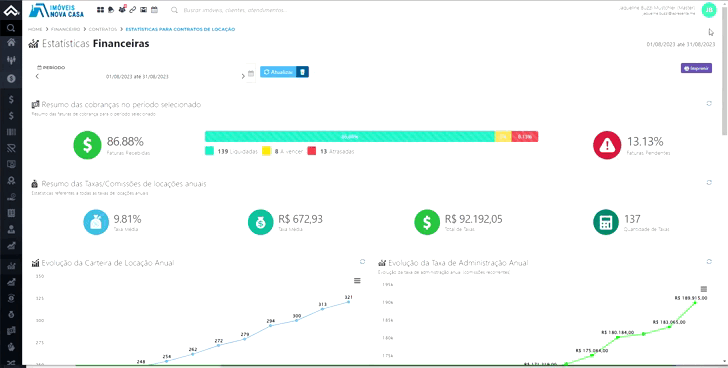Viewport: 728px width, 368px height.
Task: Click the 13.13% Faturas Pendentes value
Action: coord(645,142)
